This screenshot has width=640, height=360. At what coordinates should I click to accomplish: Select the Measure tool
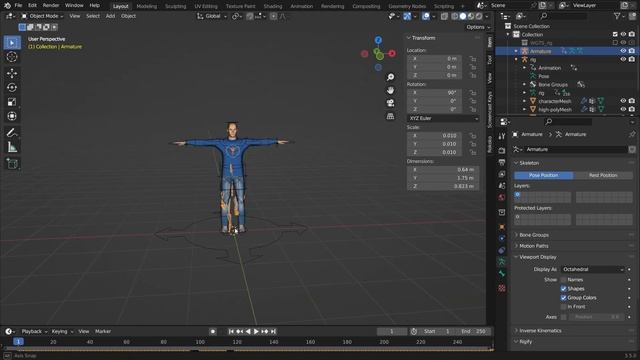pyautogui.click(x=12, y=147)
